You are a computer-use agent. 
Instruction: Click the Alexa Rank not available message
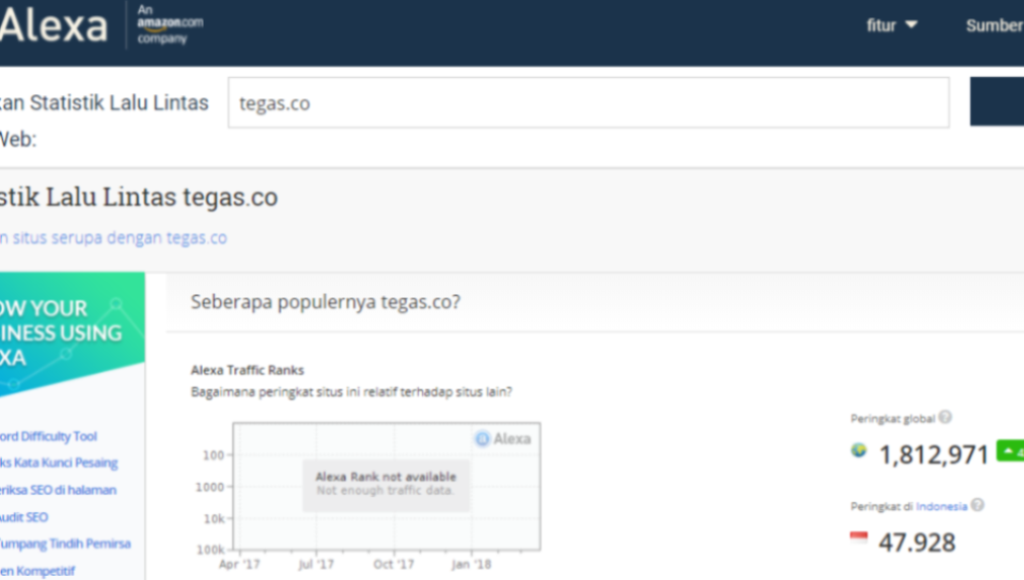click(385, 483)
